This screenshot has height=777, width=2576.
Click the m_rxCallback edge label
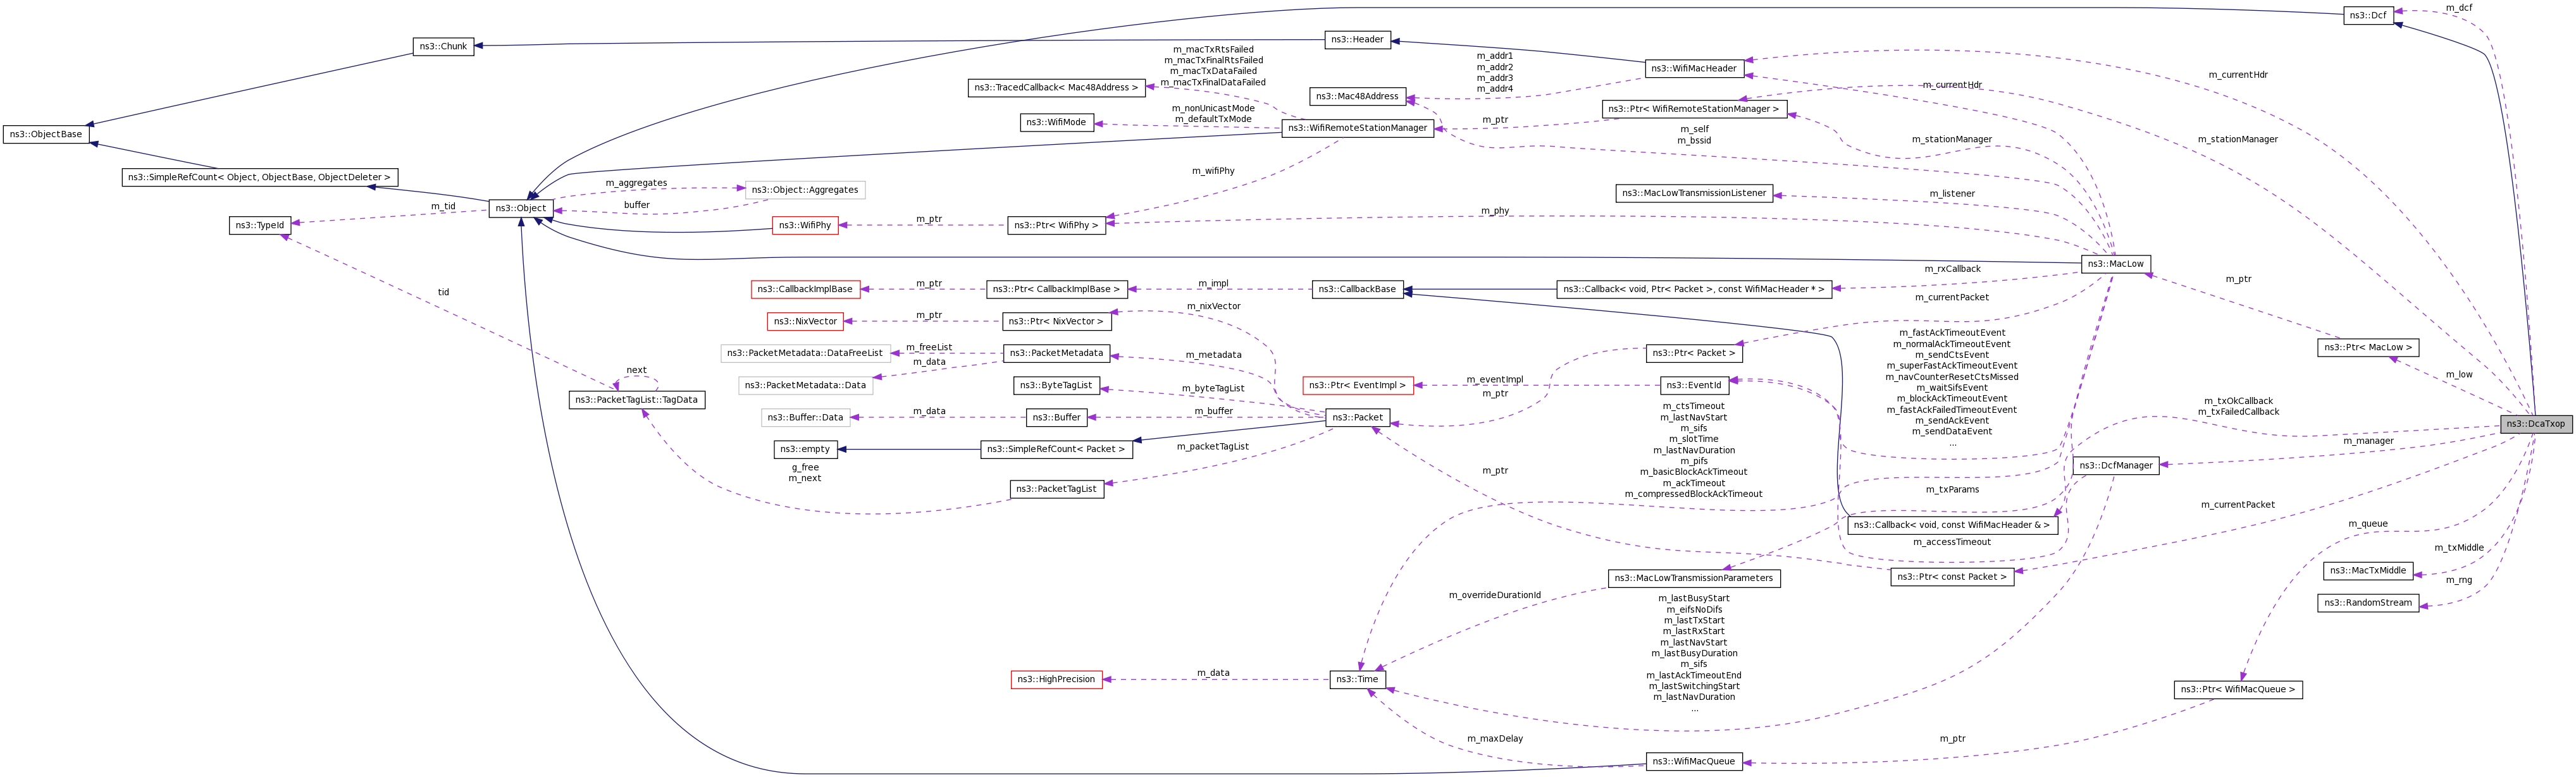click(1952, 269)
